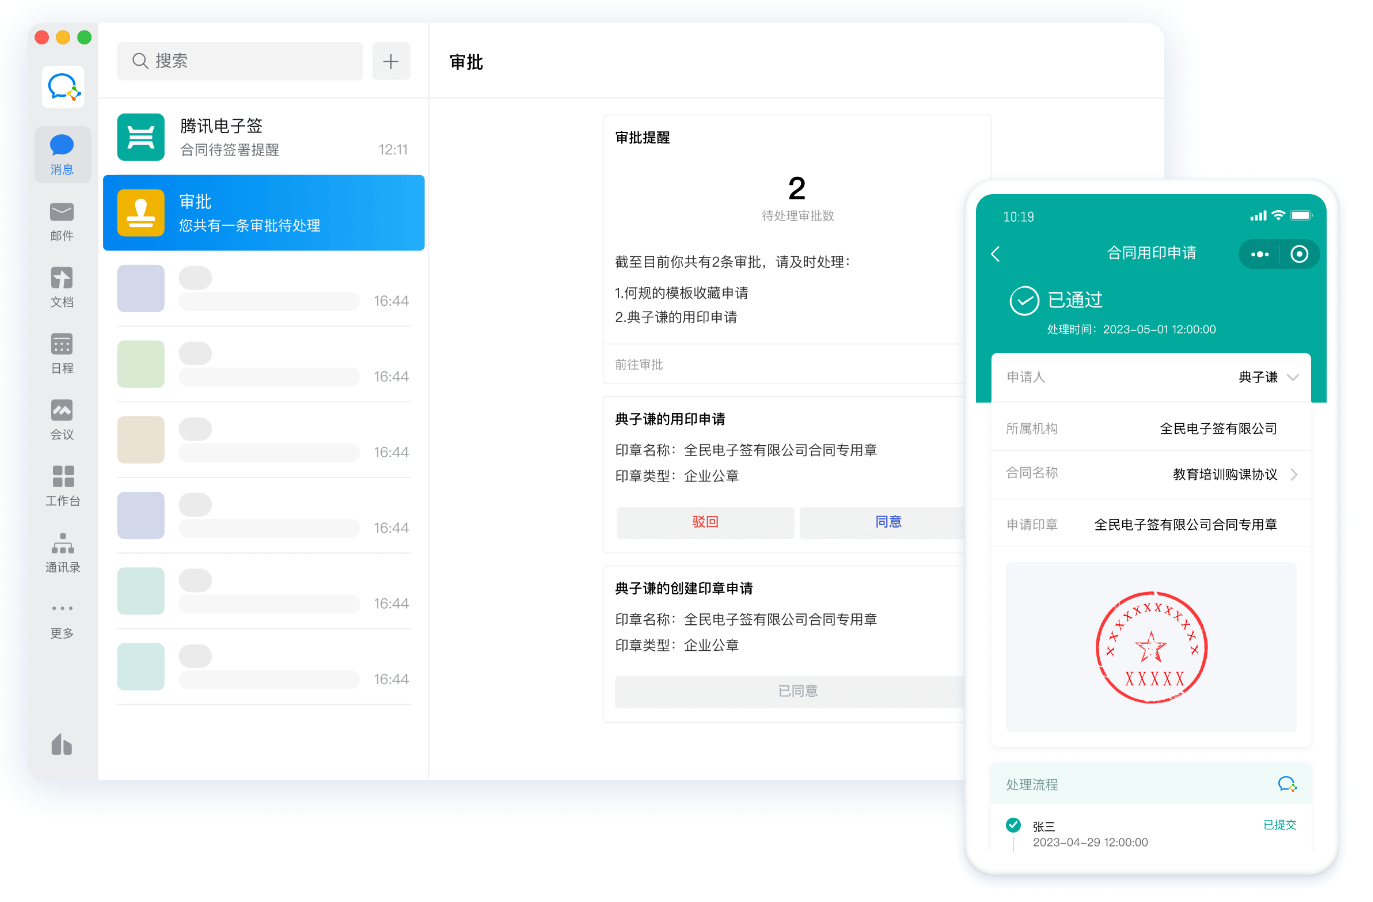The height and width of the screenshot is (902, 1373).
Task: Click phone status bar battery icon
Action: point(1301,215)
